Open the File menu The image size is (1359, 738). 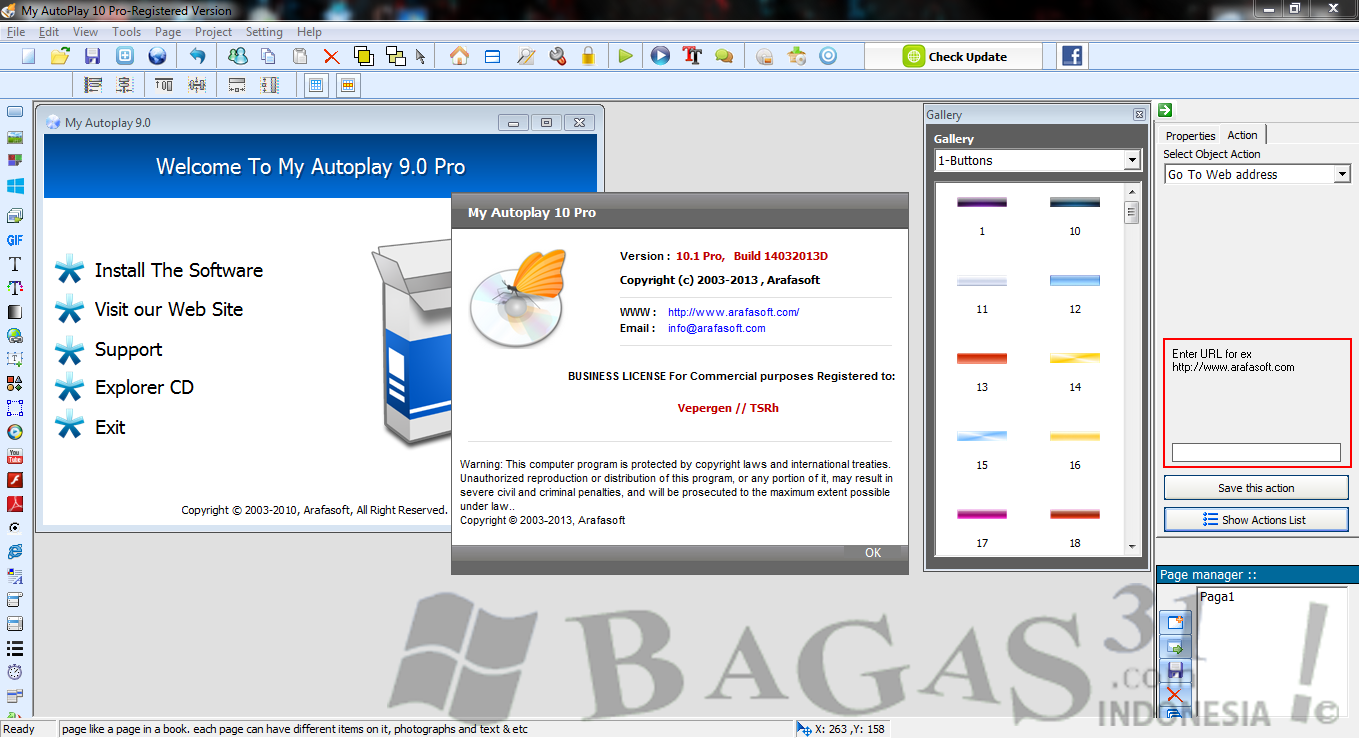15,32
